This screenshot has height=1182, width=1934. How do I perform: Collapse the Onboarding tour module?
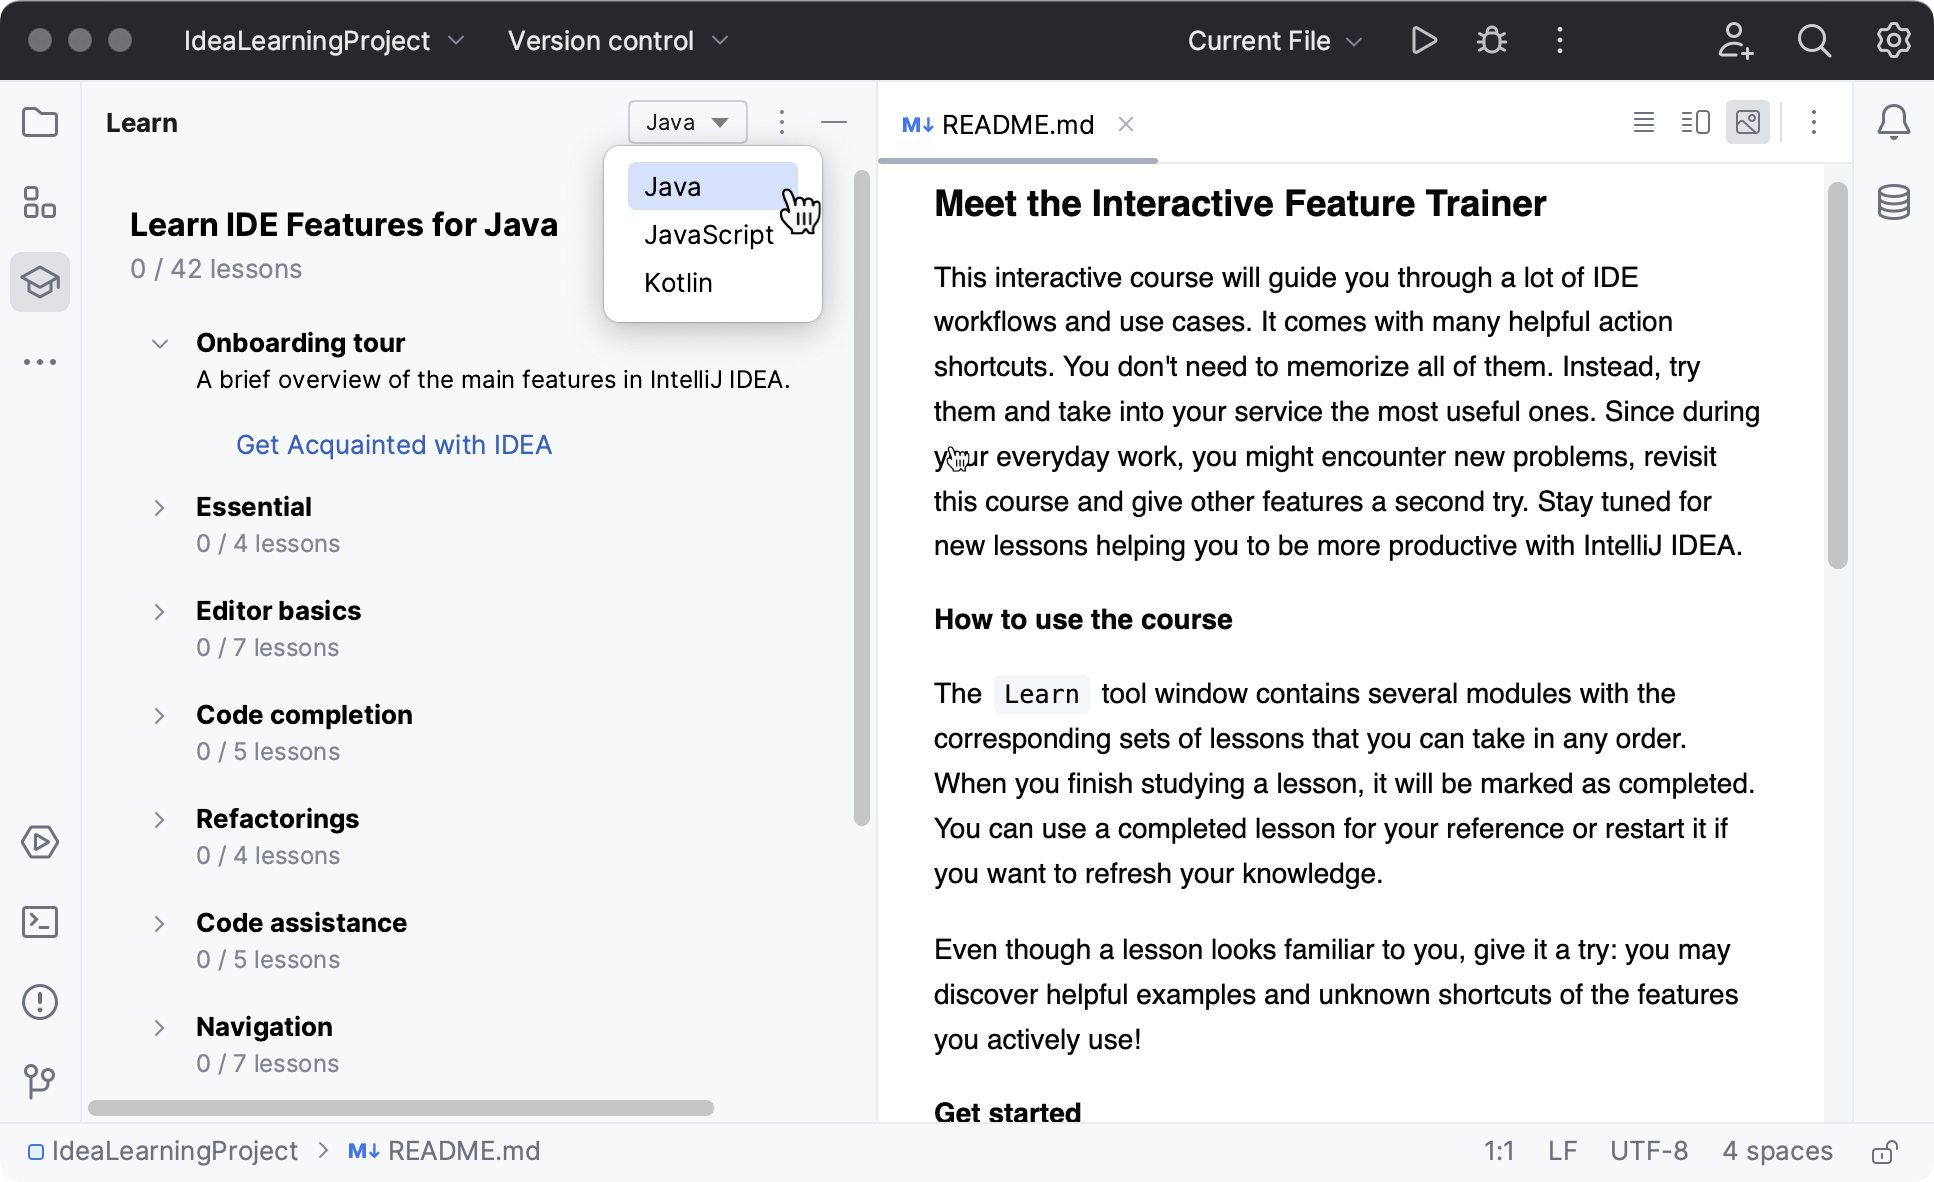point(159,344)
